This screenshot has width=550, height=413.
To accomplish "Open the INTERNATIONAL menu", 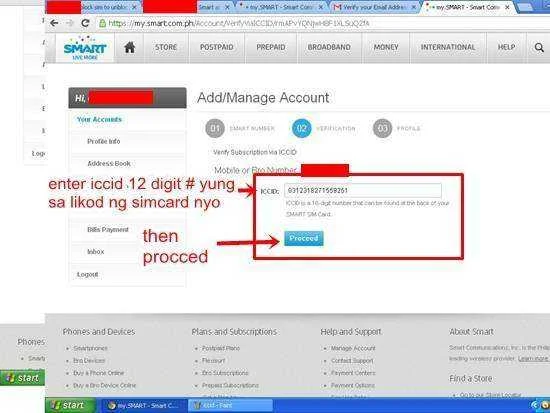I will tap(448, 47).
